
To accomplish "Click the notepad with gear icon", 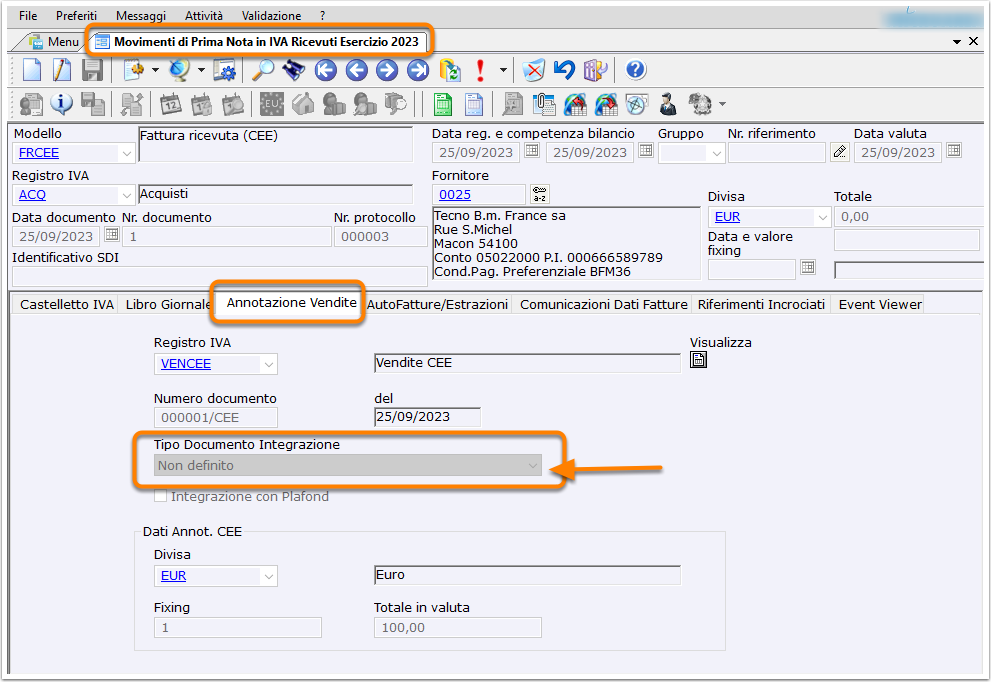I will [x=133, y=70].
